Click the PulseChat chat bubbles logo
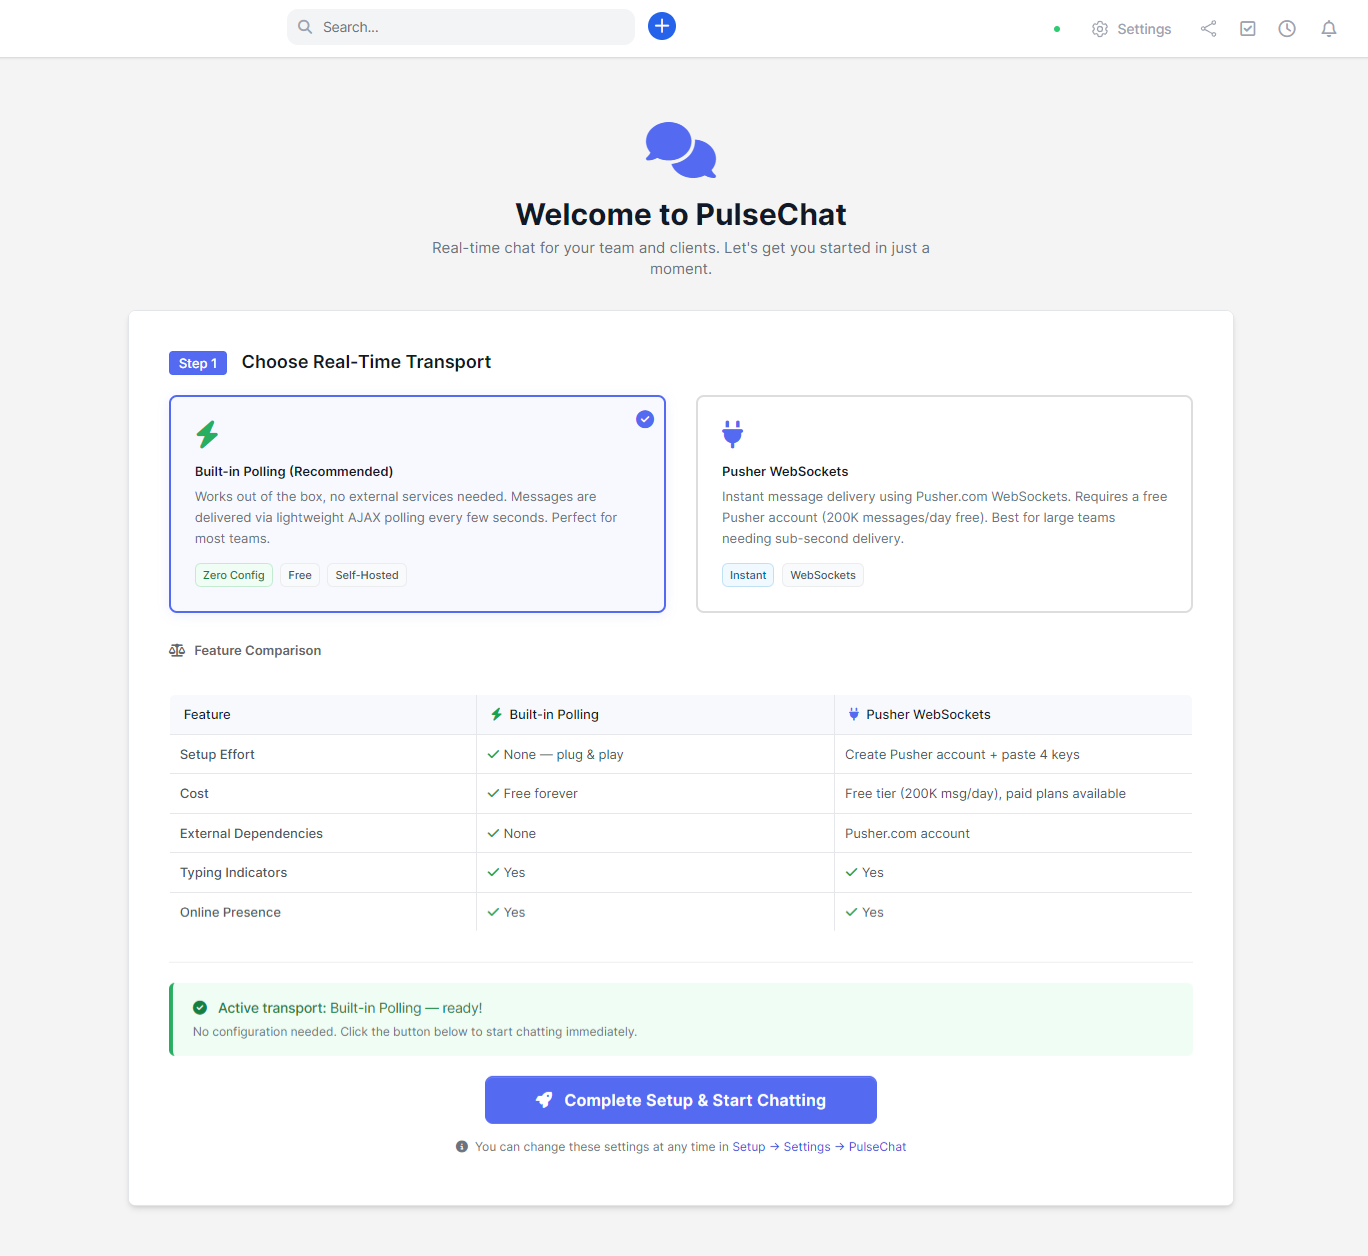 [680, 150]
